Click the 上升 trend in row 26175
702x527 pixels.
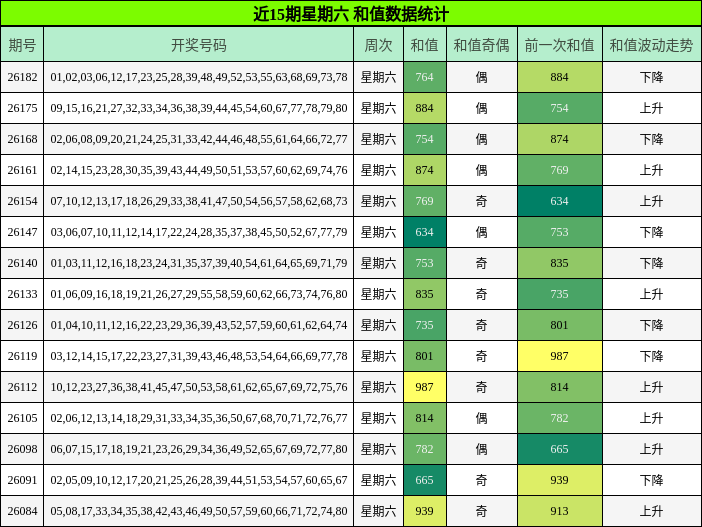[x=652, y=108]
